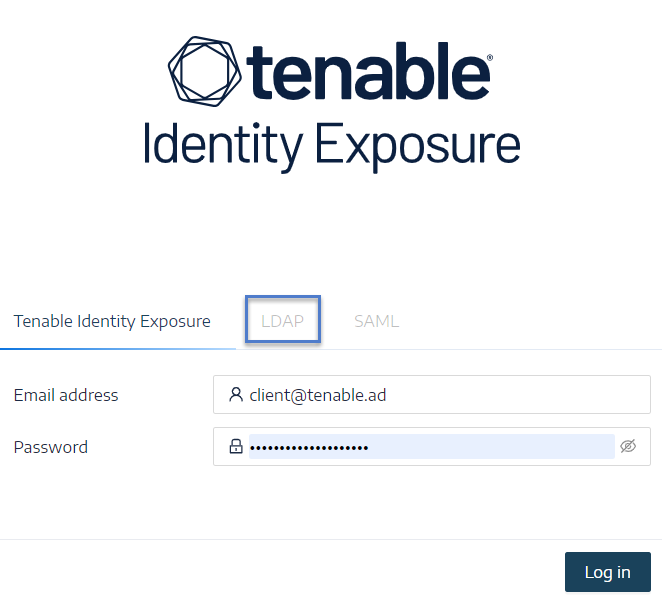Image resolution: width=662 pixels, height=597 pixels.
Task: Click the Email address label
Action: point(66,395)
